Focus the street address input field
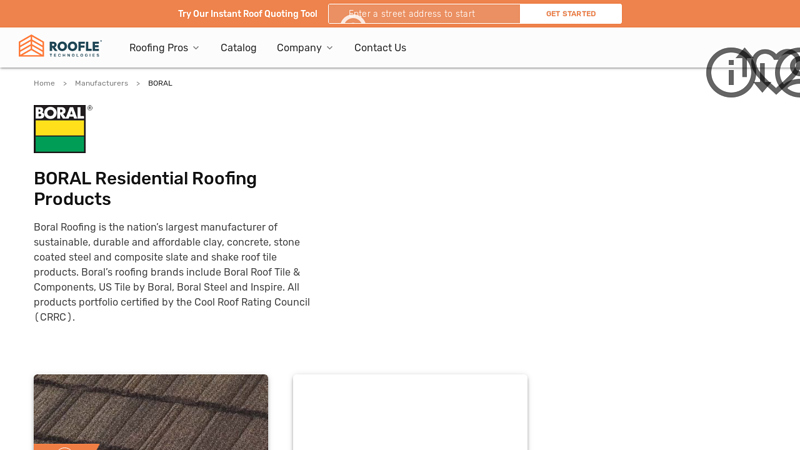This screenshot has height=450, width=800. (424, 14)
